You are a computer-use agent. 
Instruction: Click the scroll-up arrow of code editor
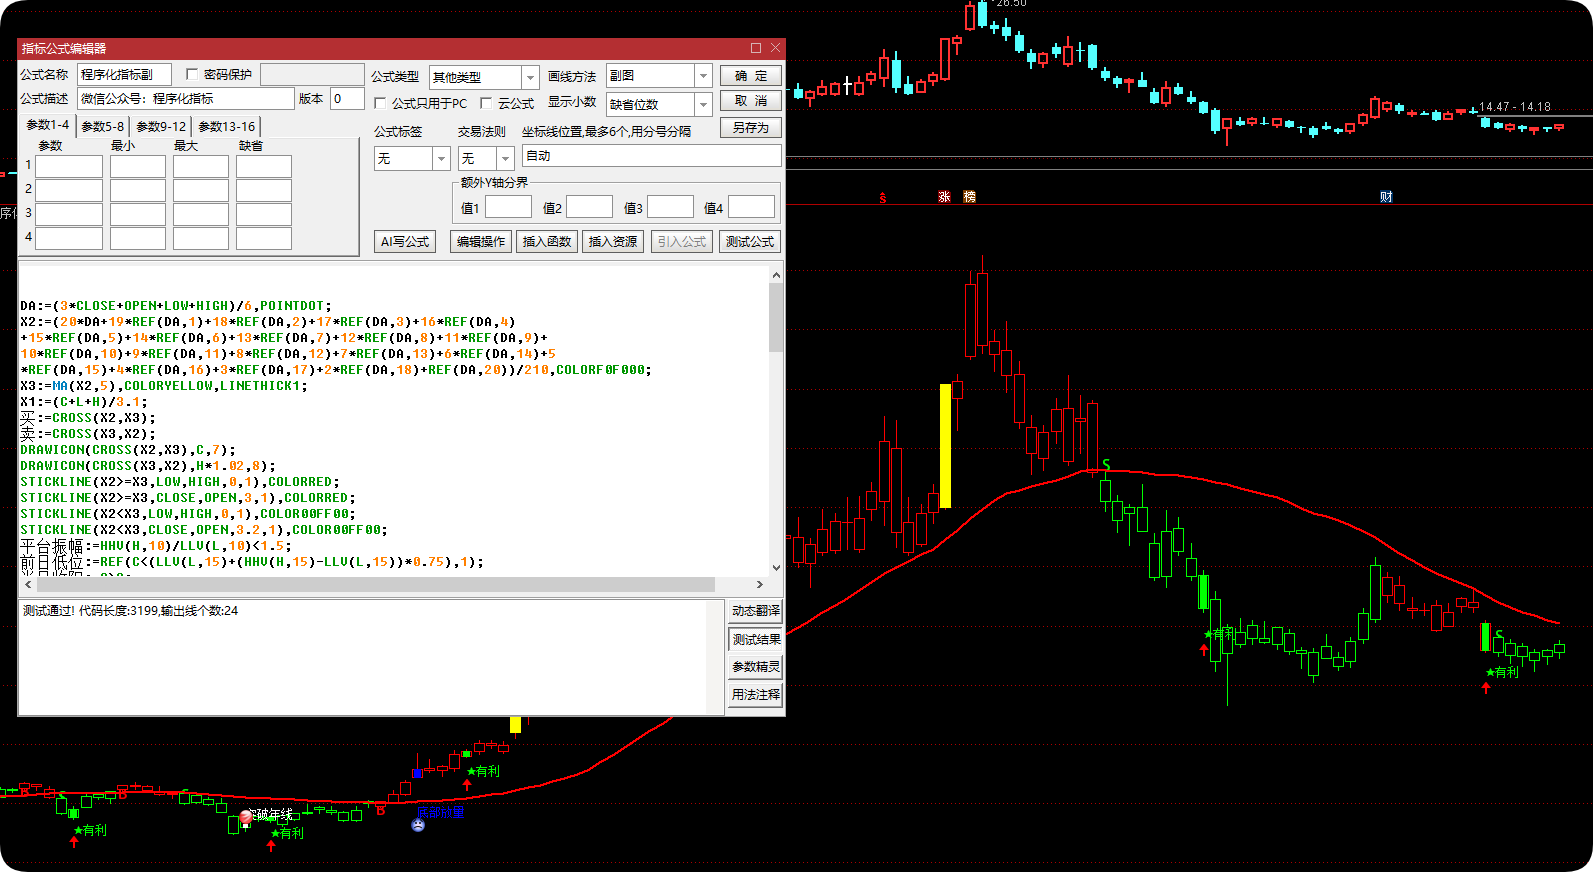coord(776,274)
